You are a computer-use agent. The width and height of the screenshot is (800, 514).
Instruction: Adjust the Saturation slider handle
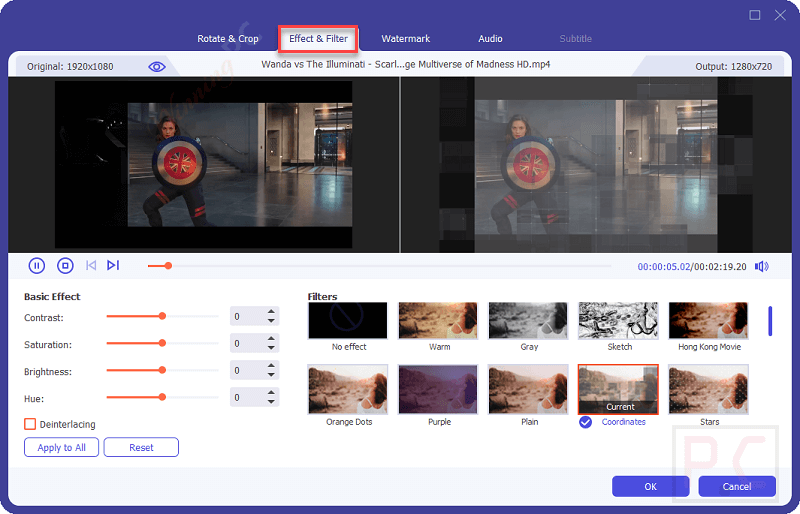[162, 344]
